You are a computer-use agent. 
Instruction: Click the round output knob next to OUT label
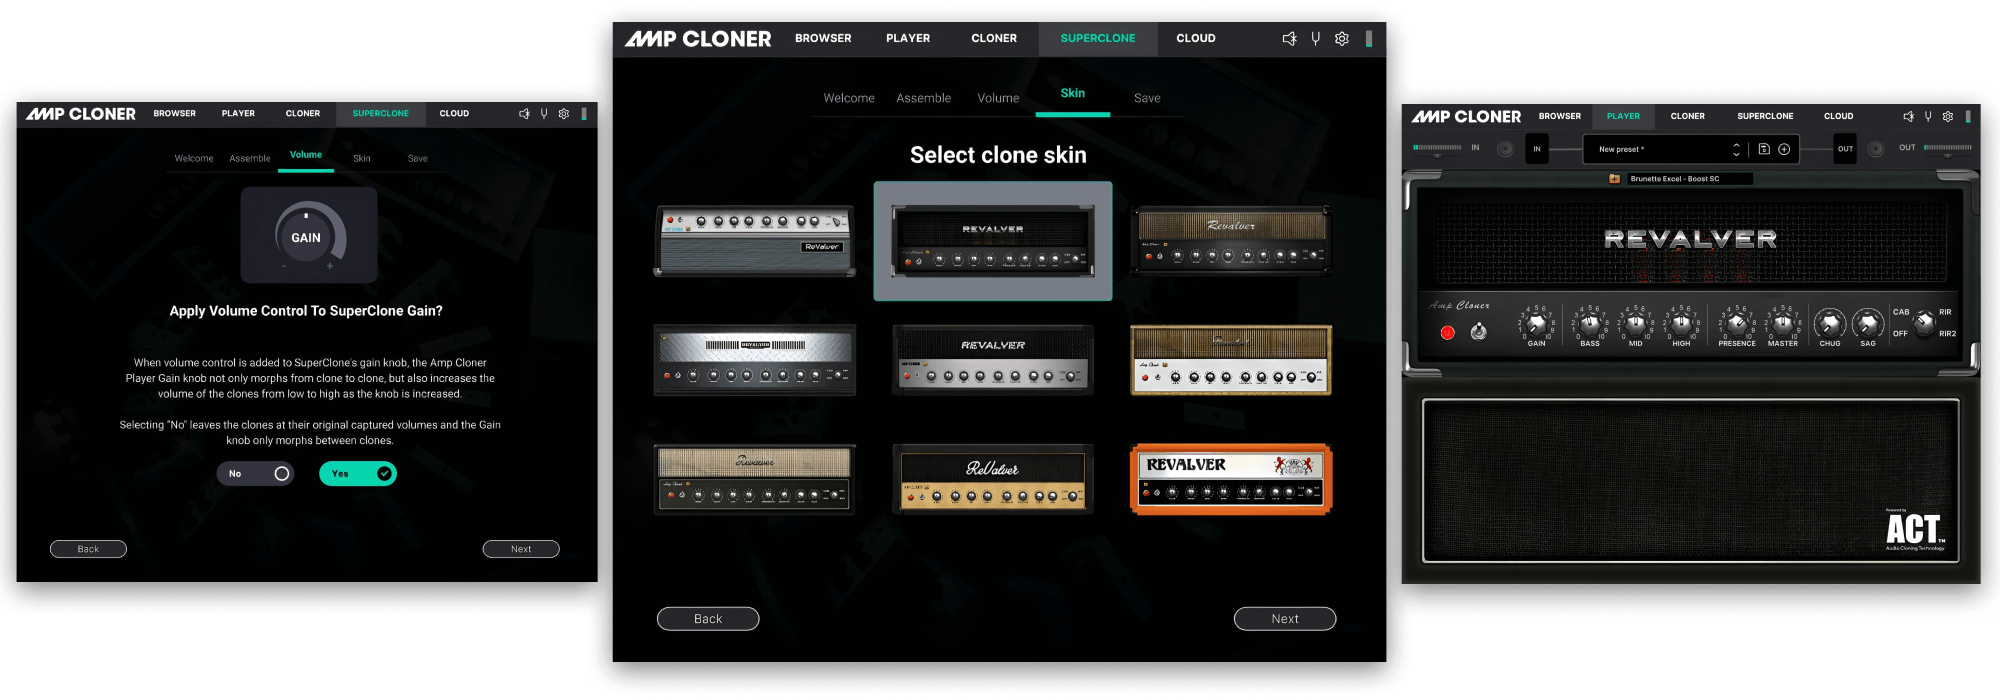[x=1876, y=149]
